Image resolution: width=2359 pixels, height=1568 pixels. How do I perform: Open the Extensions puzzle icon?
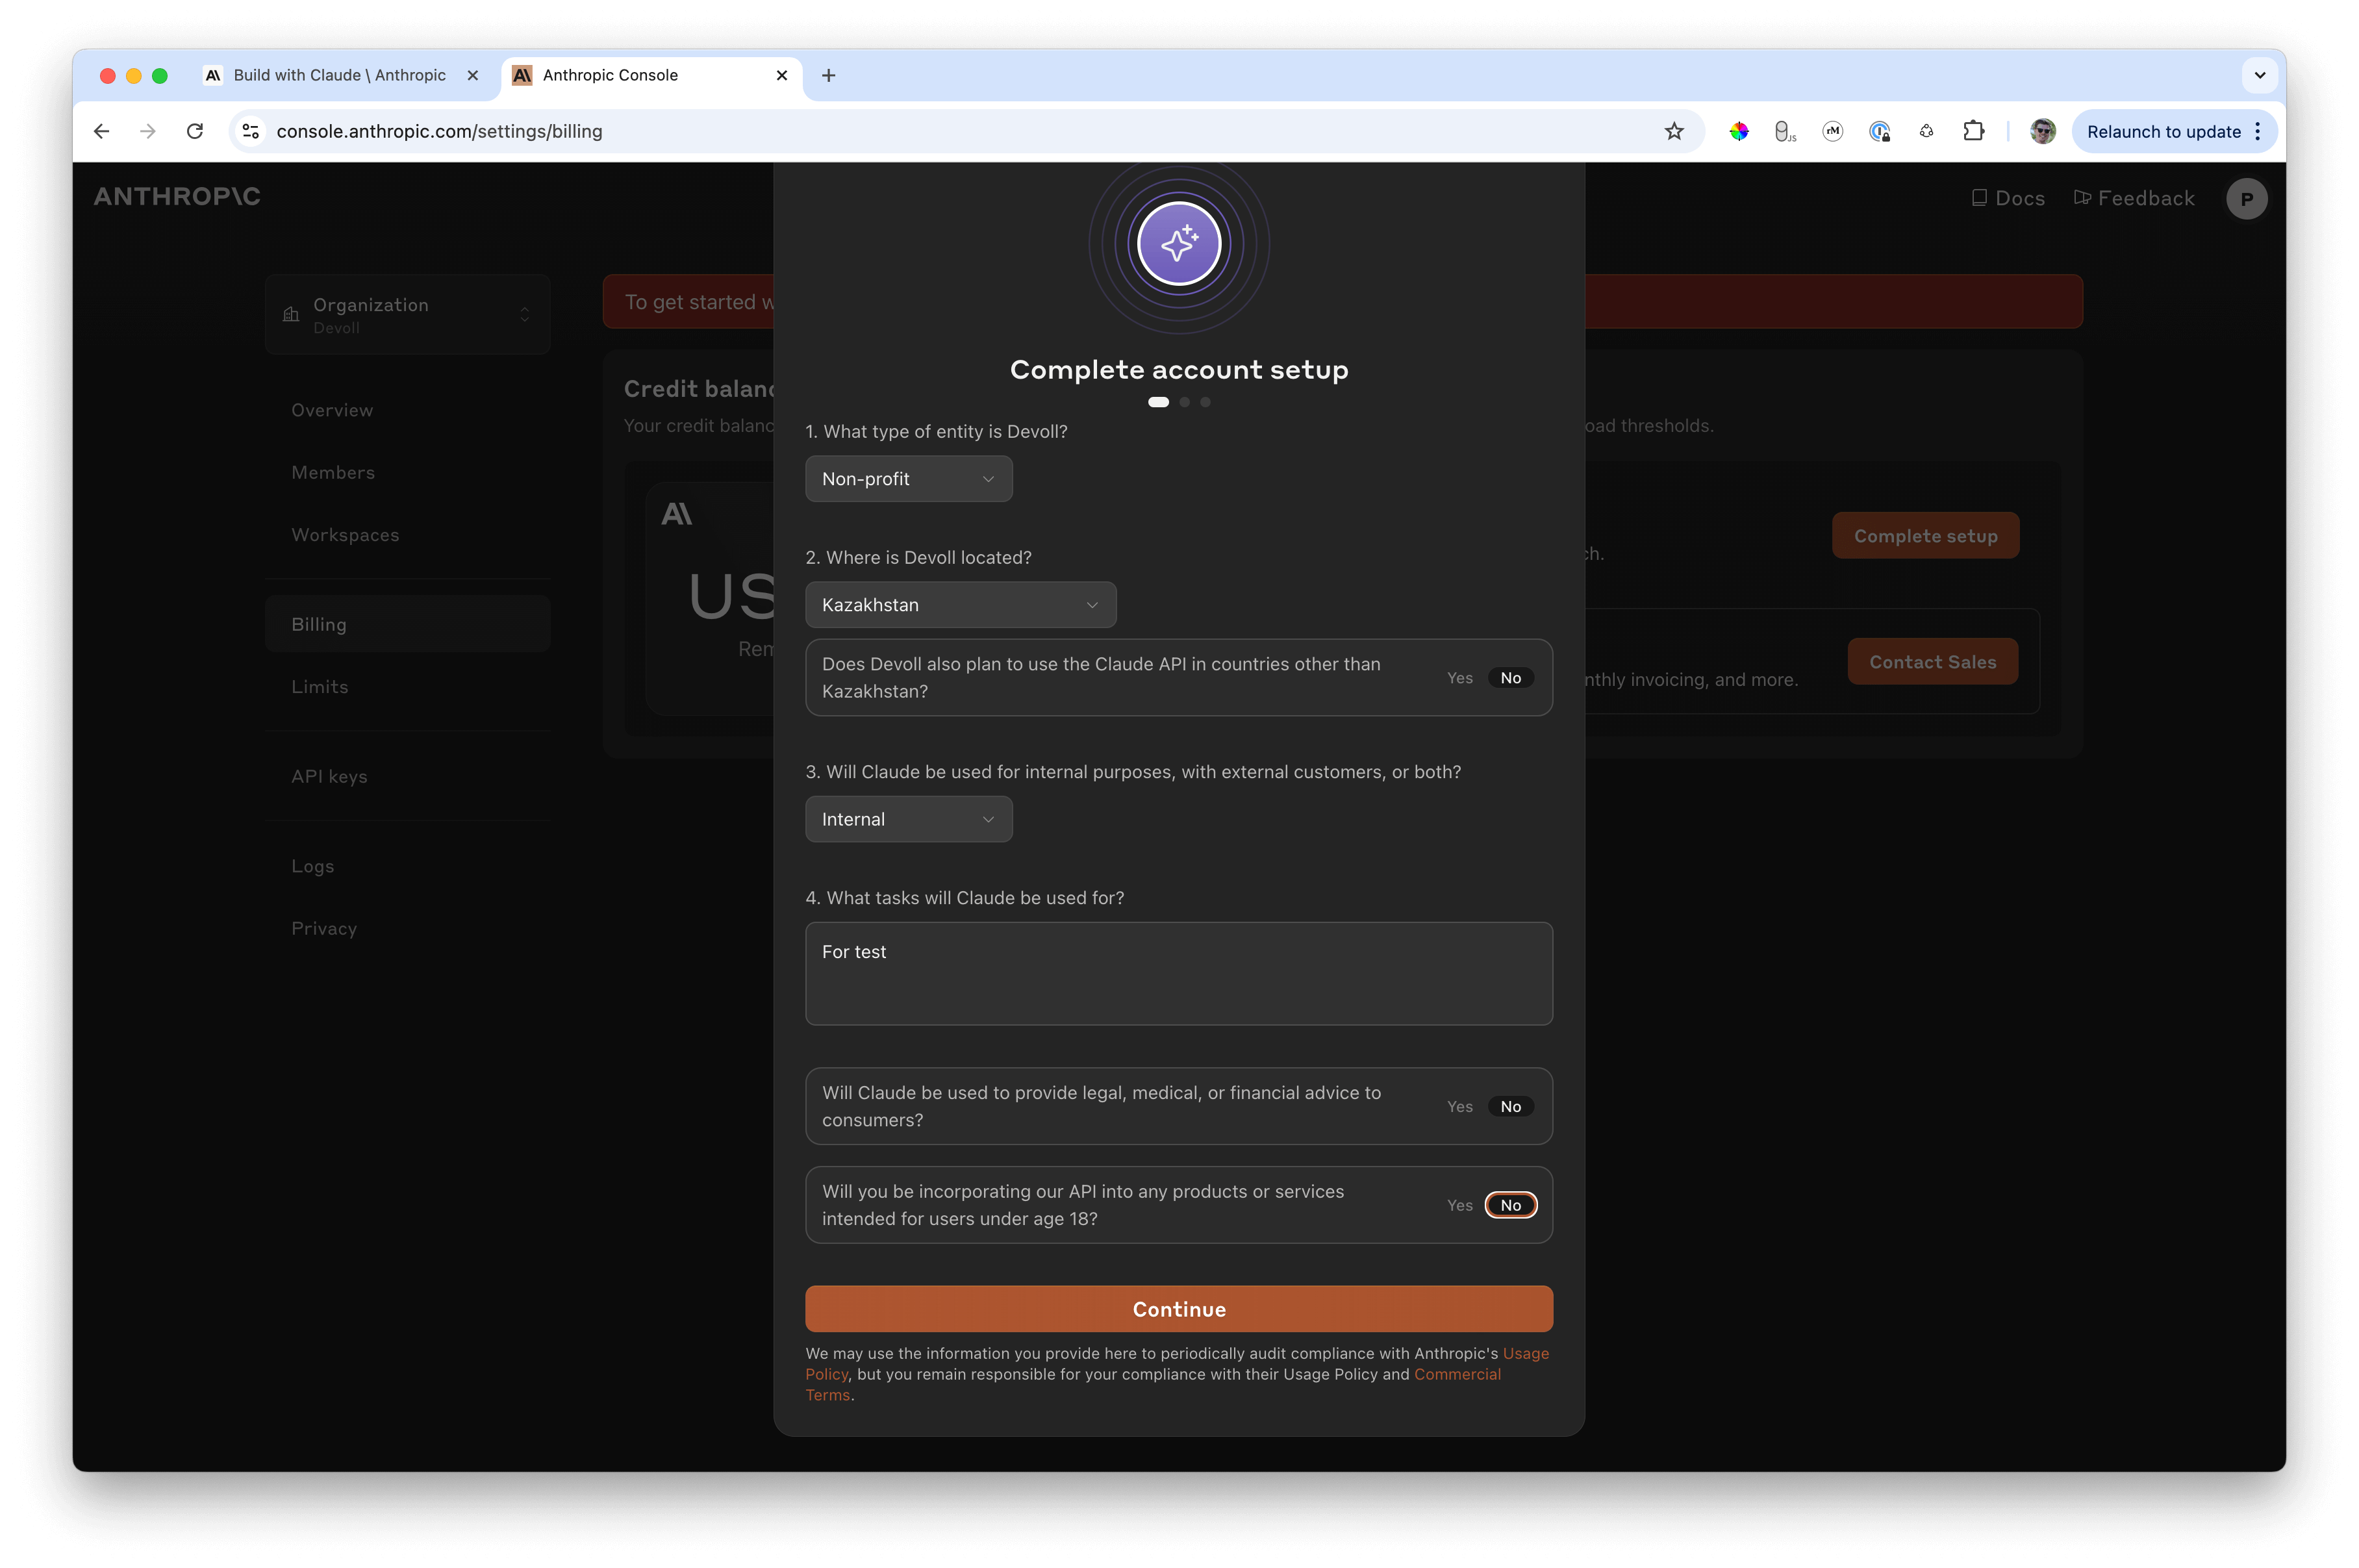(x=1973, y=131)
